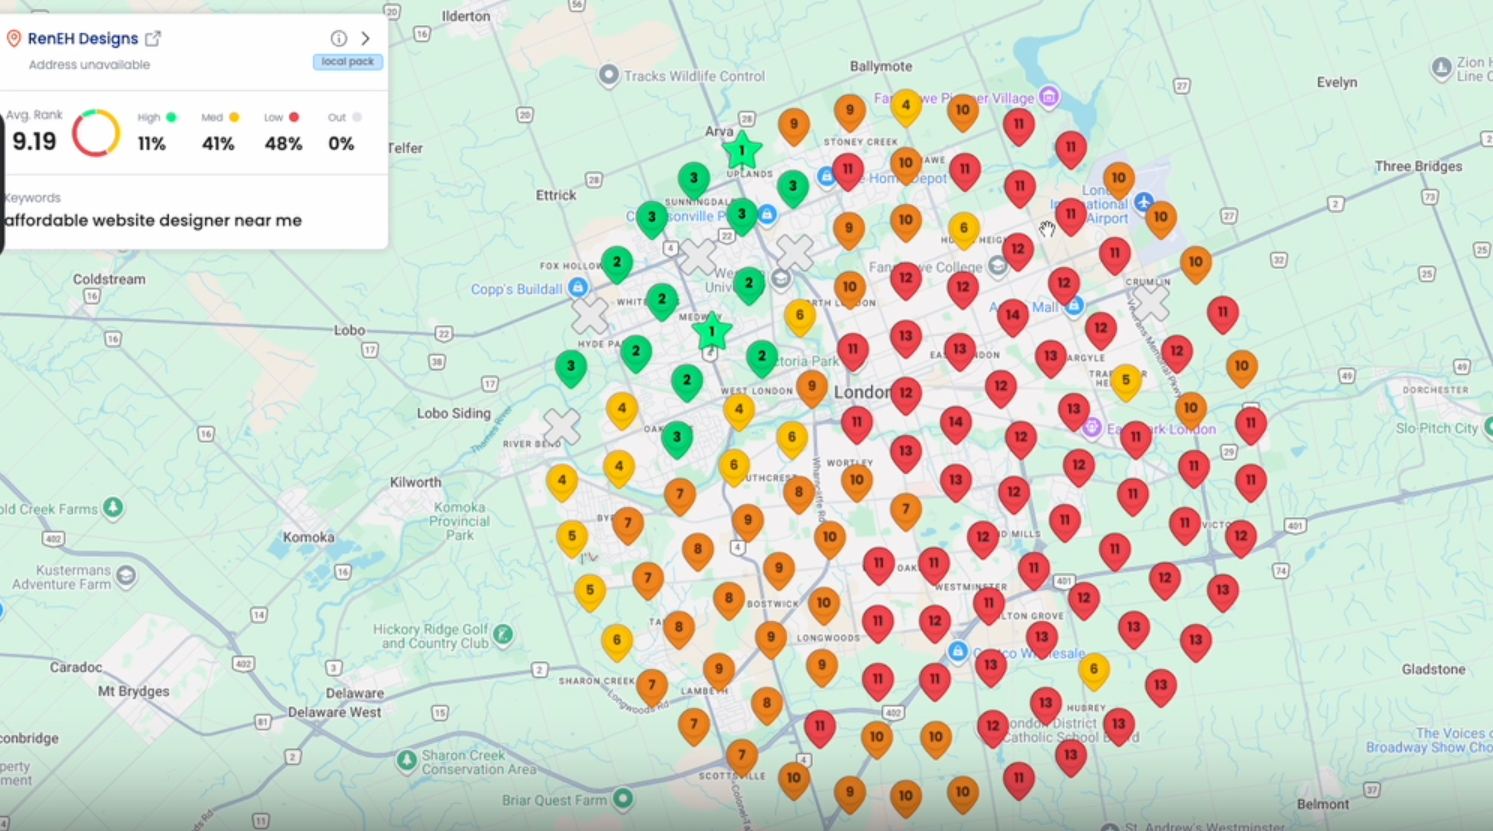Click the Coldstream place label
The width and height of the screenshot is (1493, 831).
[x=109, y=280]
